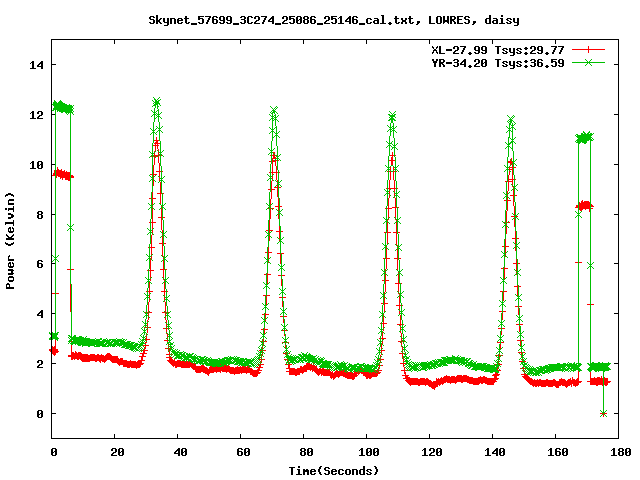Click x-axis tick label 180
Image resolution: width=640 pixels, height=480 pixels.
620,452
